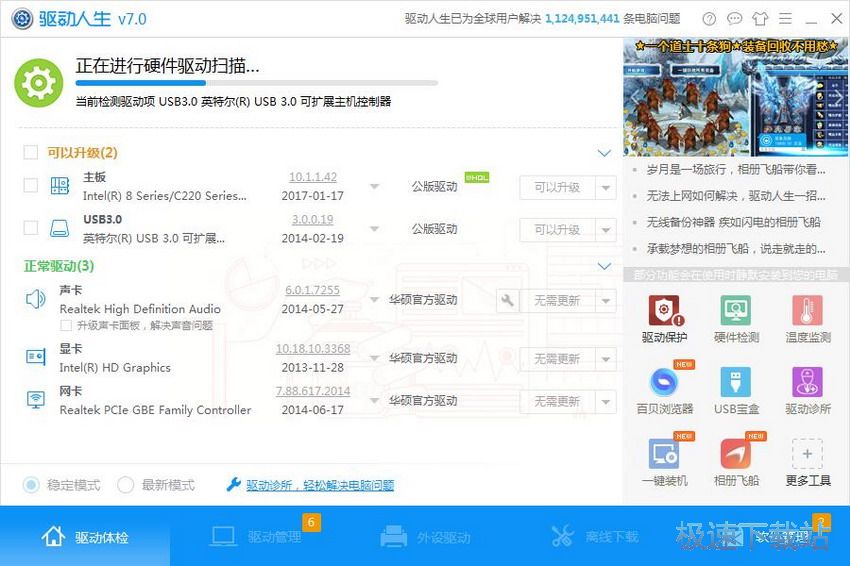Open version dropdown for 声卡 6.0.1.7255
Screen dimensions: 850x566
click(374, 300)
